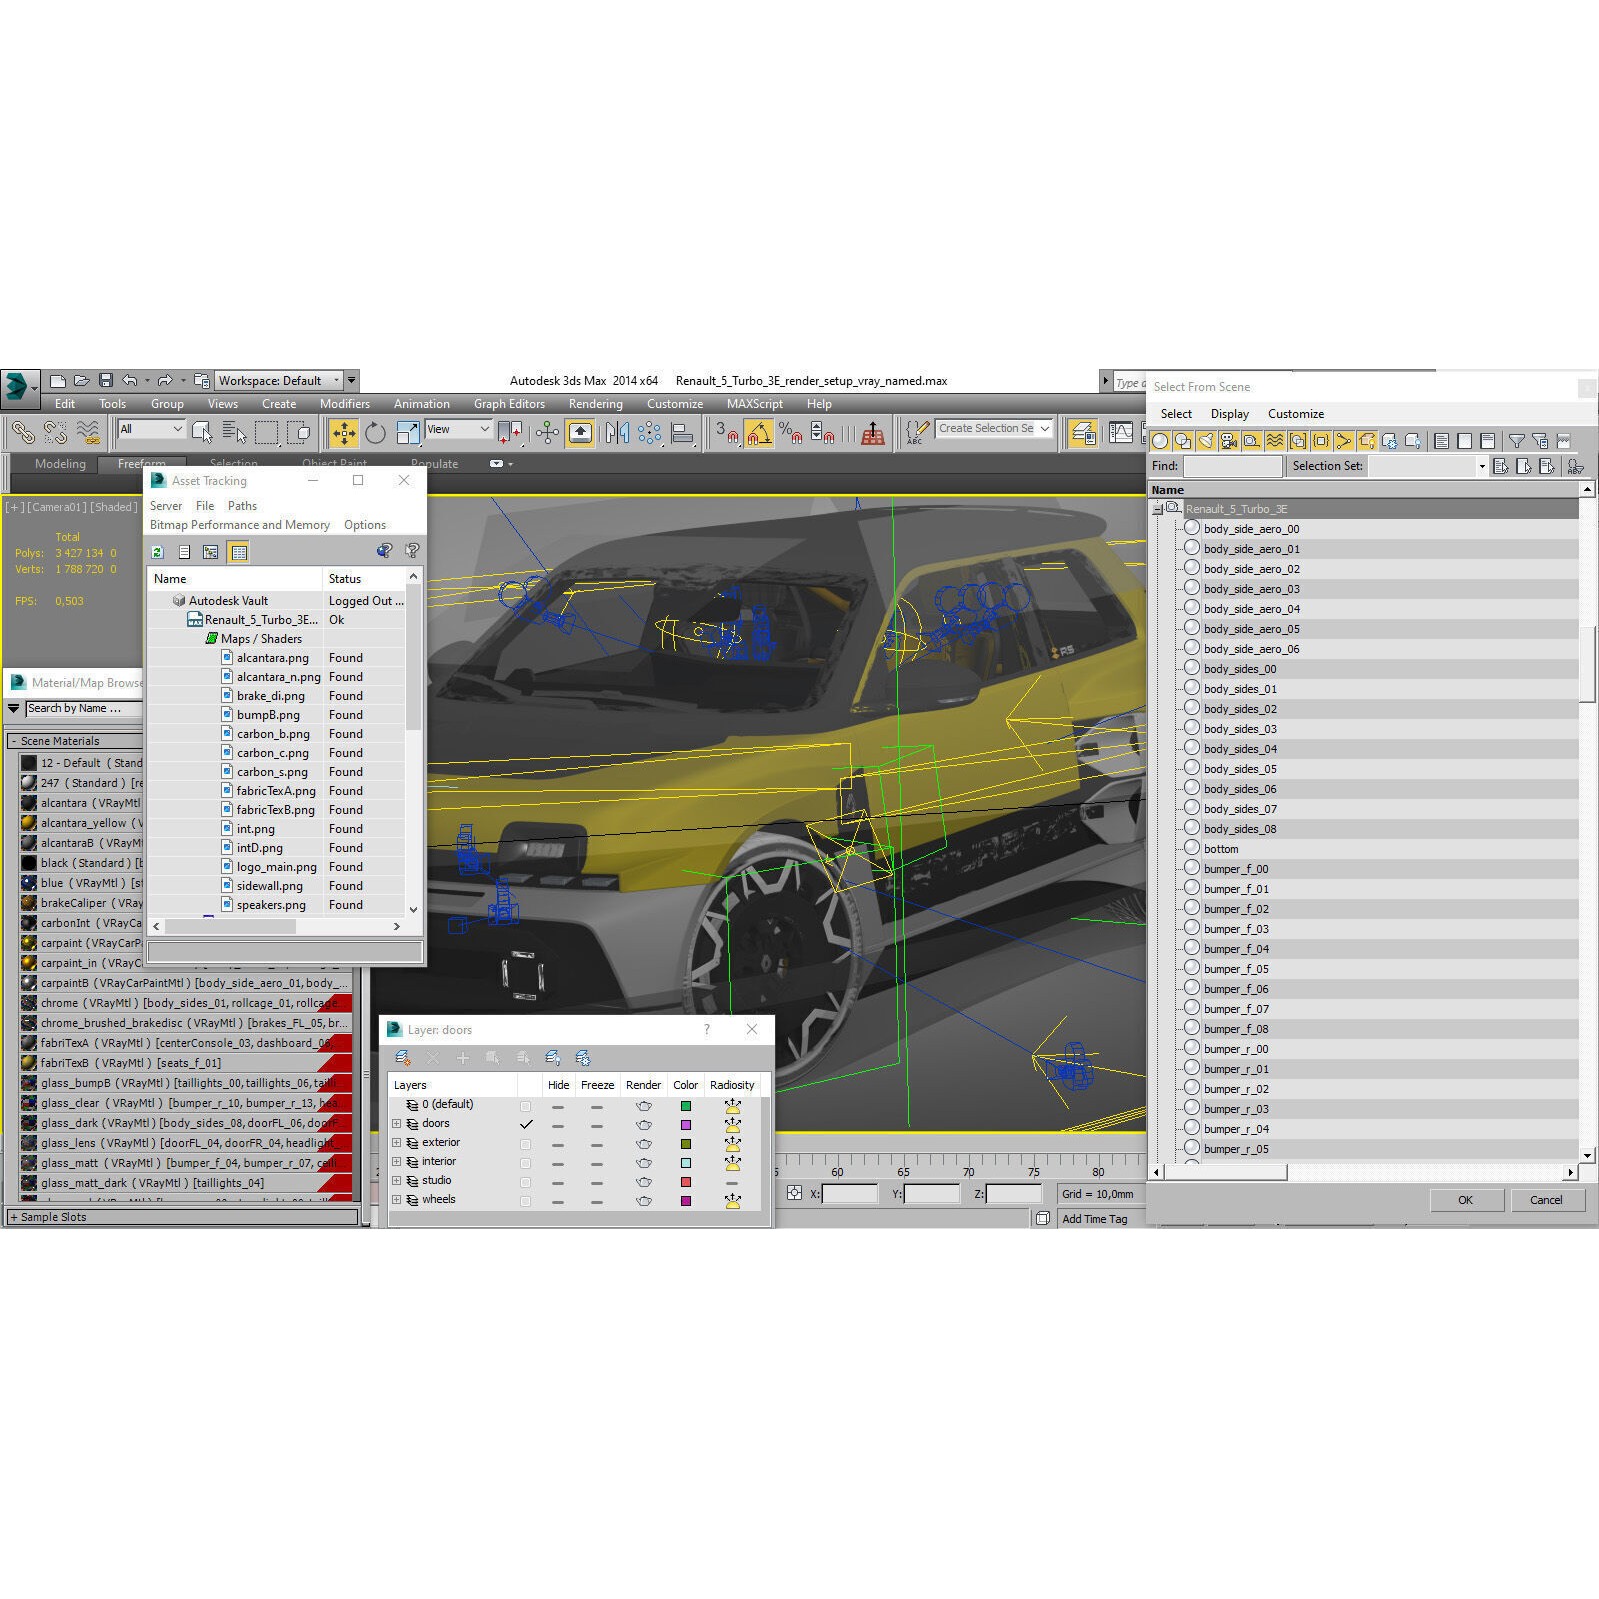Screen dimensions: 1599x1599
Task: Tick the 0 (default) layer current checkbox
Action: [x=526, y=1106]
